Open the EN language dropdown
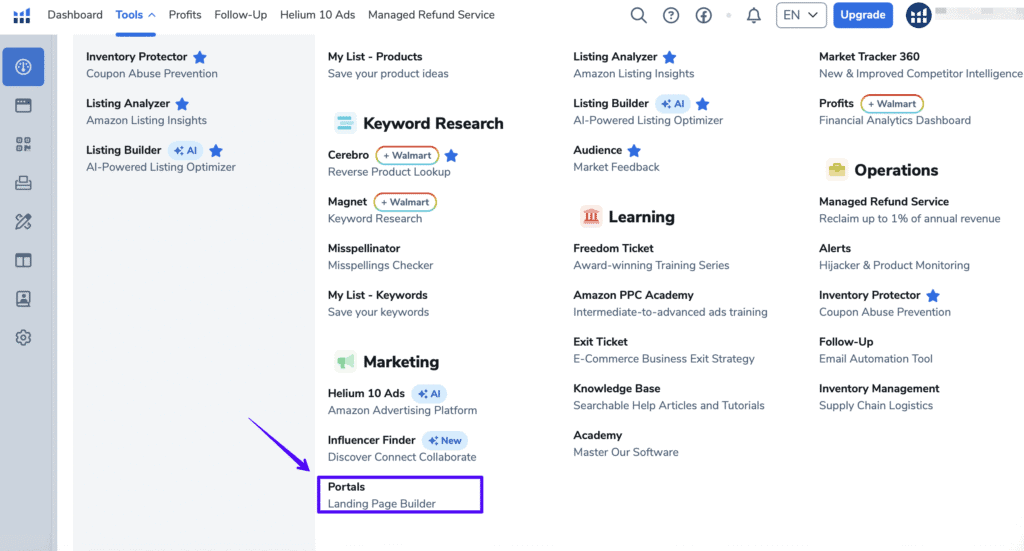 [x=801, y=15]
